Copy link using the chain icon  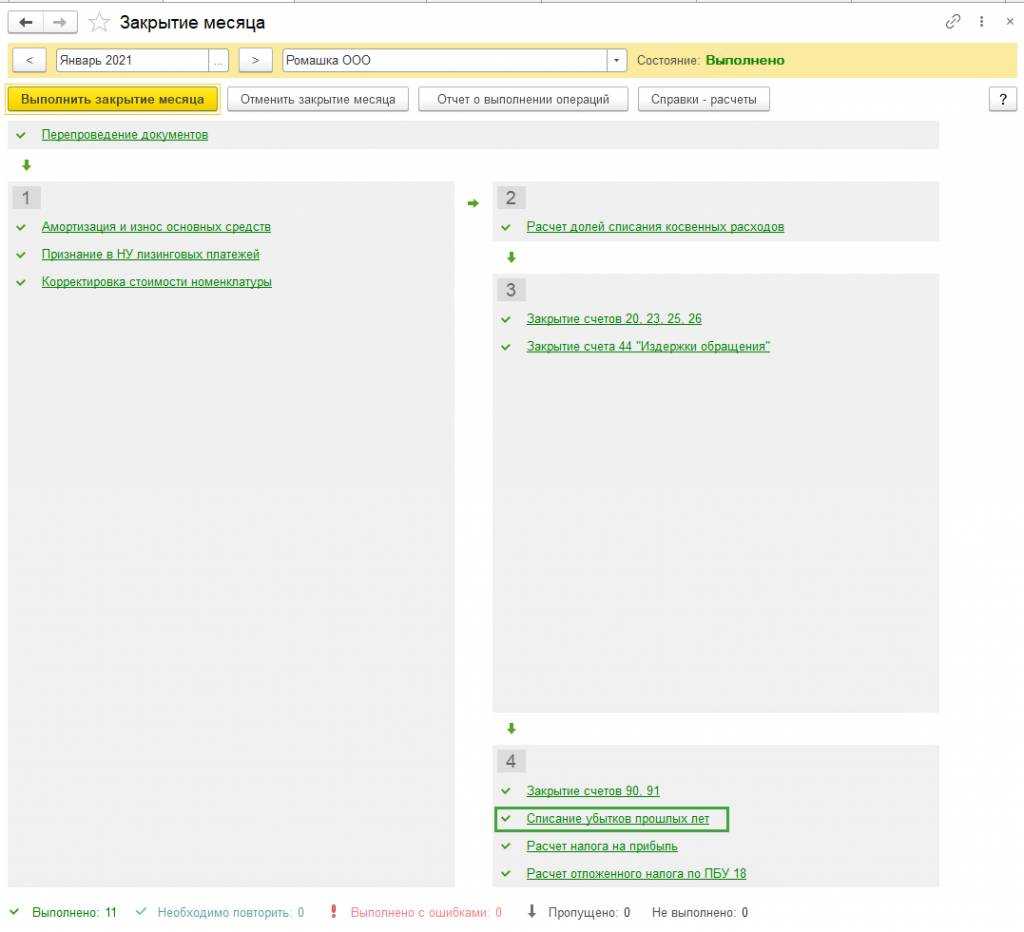[x=953, y=22]
